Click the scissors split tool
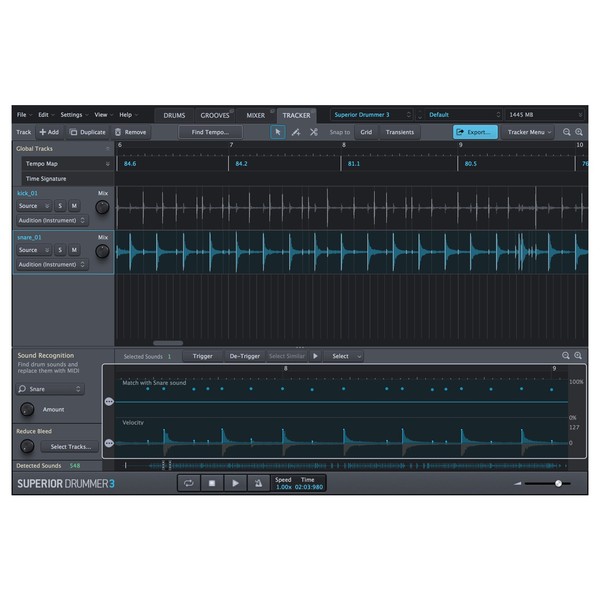600x600 pixels. tap(313, 132)
